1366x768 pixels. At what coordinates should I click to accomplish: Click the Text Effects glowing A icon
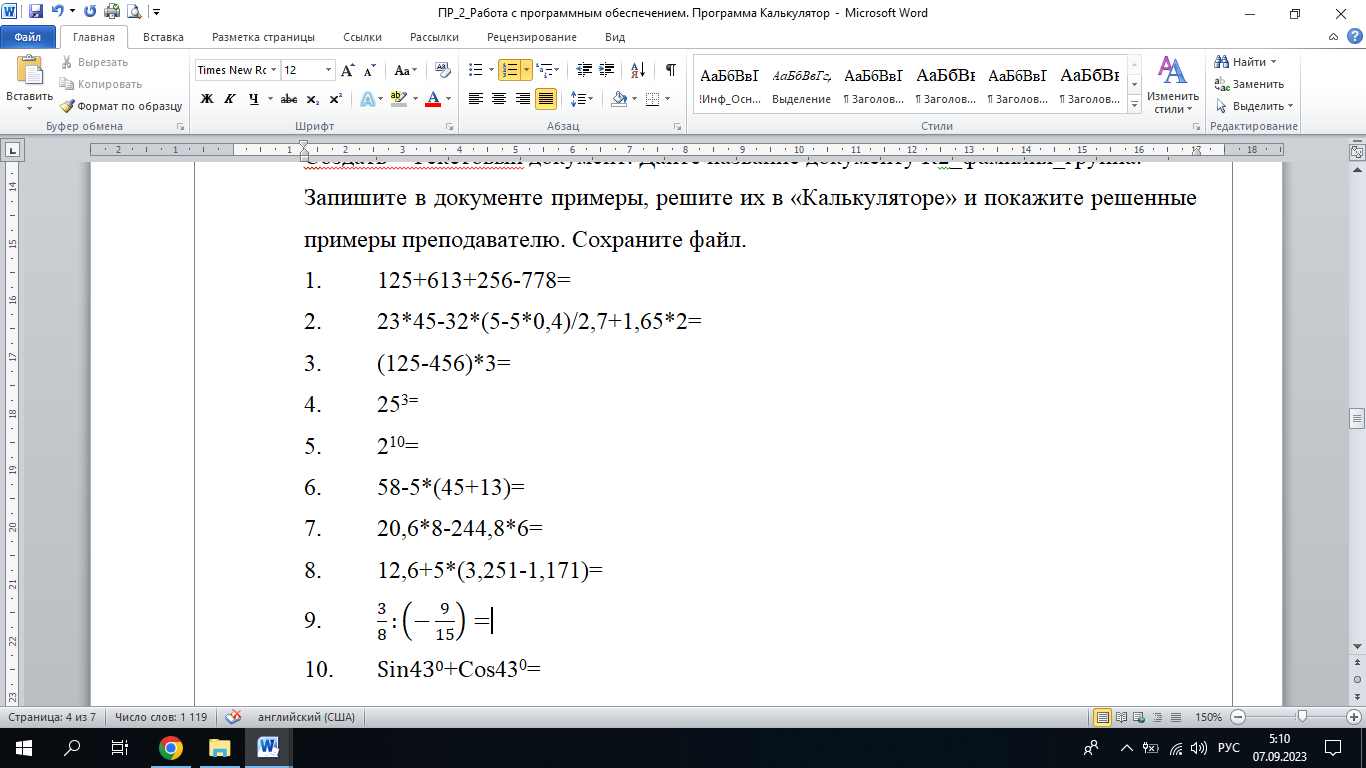pyautogui.click(x=367, y=99)
